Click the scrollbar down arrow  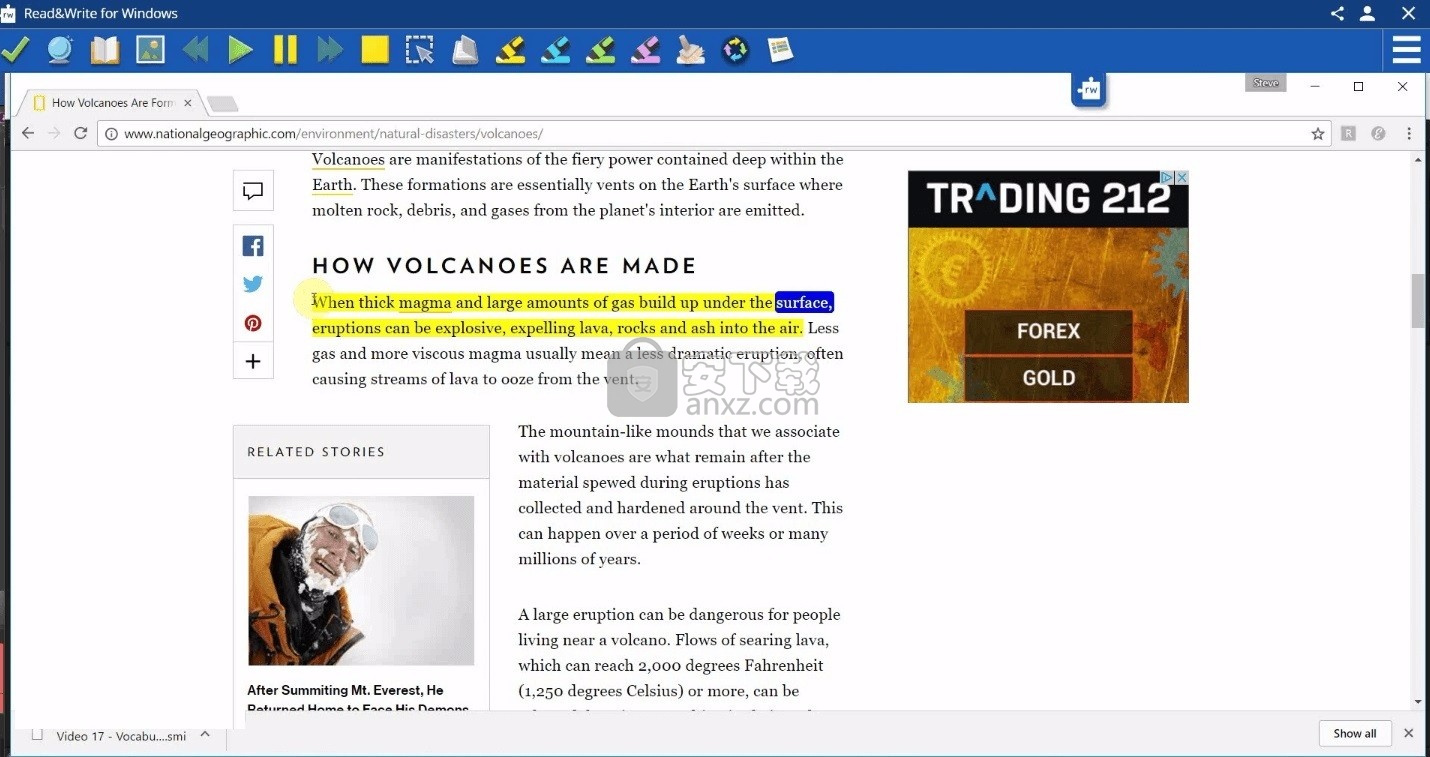(1418, 702)
